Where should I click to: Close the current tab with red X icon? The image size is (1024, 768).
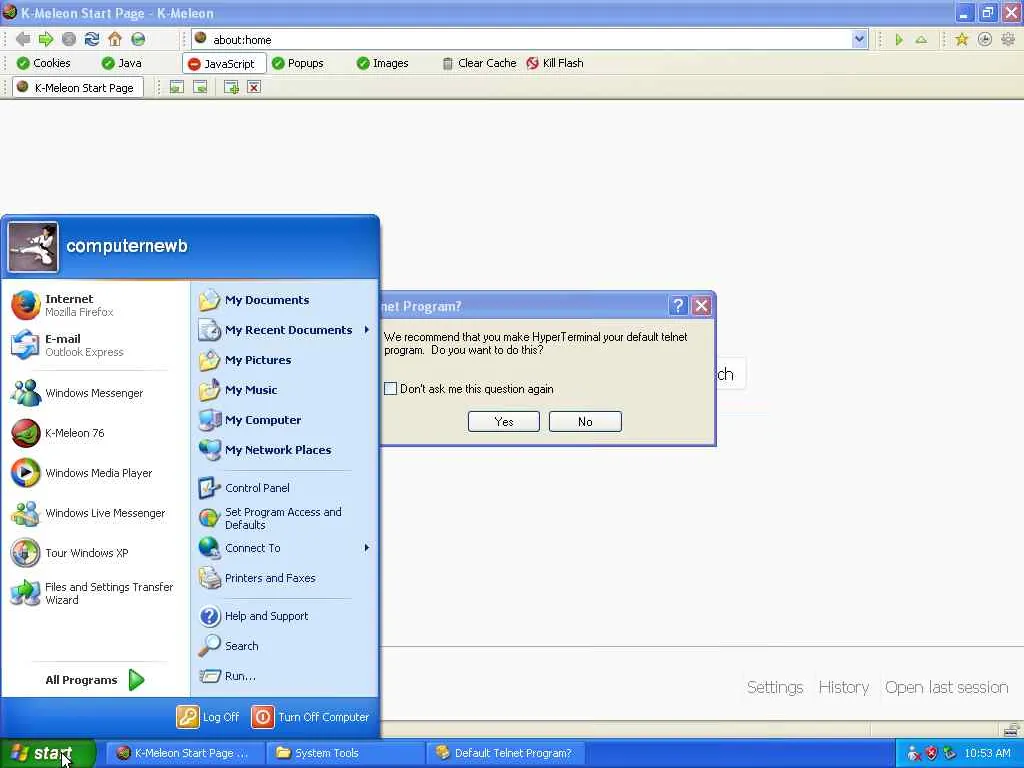tap(254, 87)
